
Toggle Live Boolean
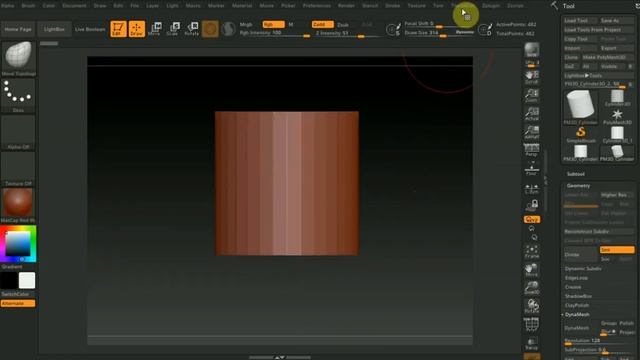(90, 29)
